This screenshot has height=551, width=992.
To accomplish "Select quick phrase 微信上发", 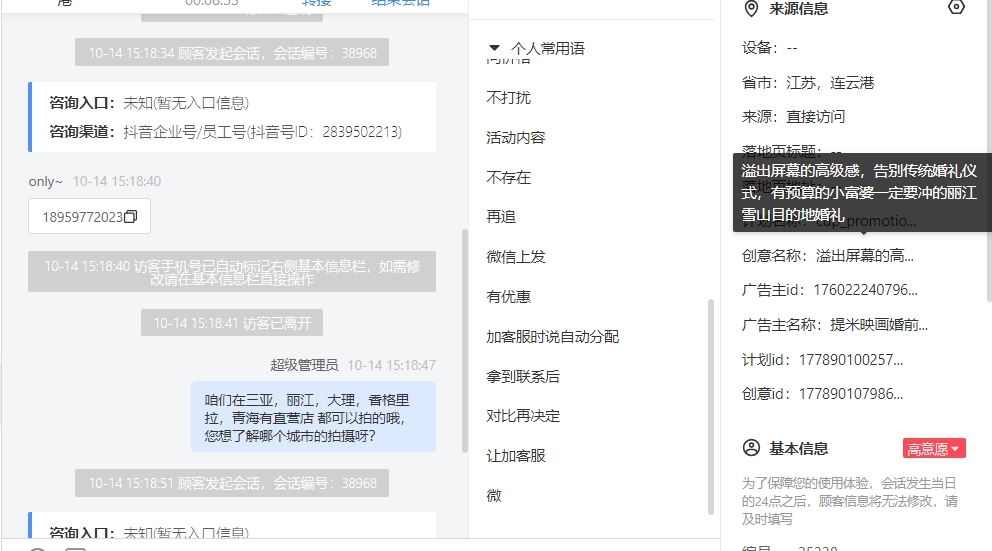I will (516, 256).
